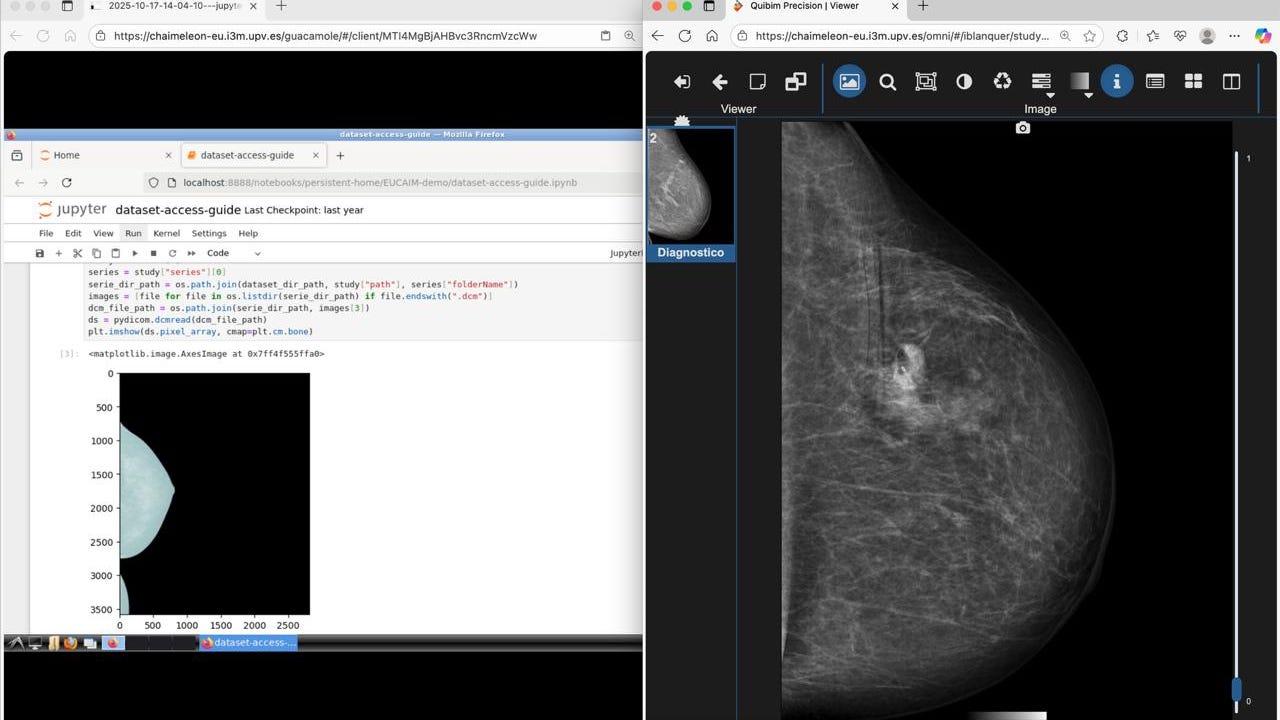Viewport: 1280px width, 720px height.
Task: Toggle the image info overlay button
Action: pos(1116,82)
